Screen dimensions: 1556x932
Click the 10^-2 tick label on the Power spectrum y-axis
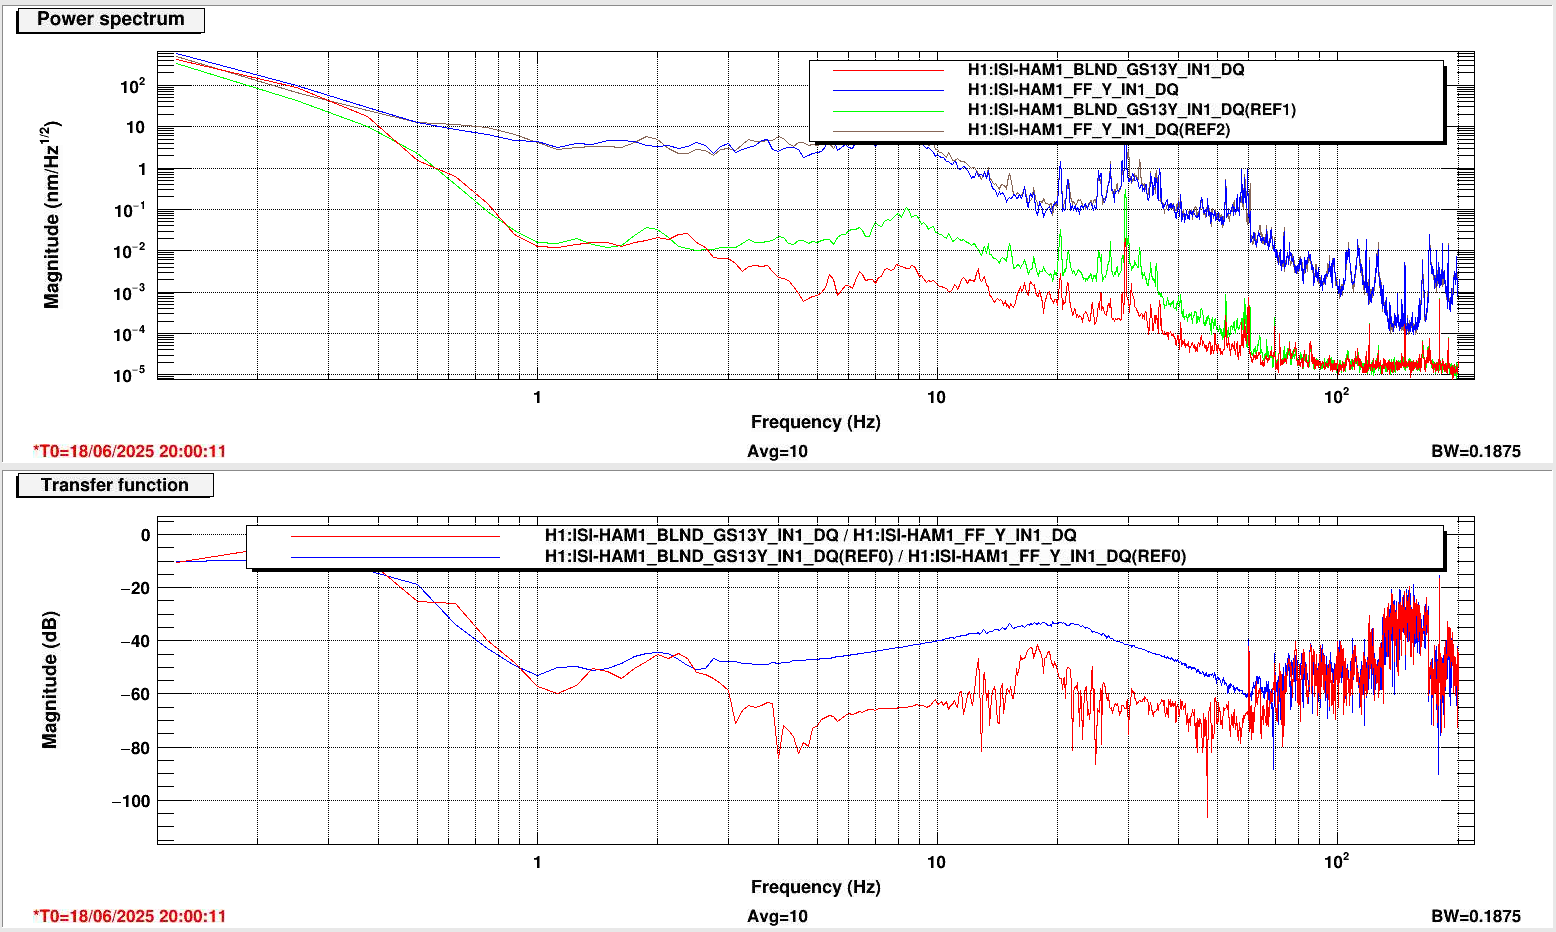click(x=130, y=251)
